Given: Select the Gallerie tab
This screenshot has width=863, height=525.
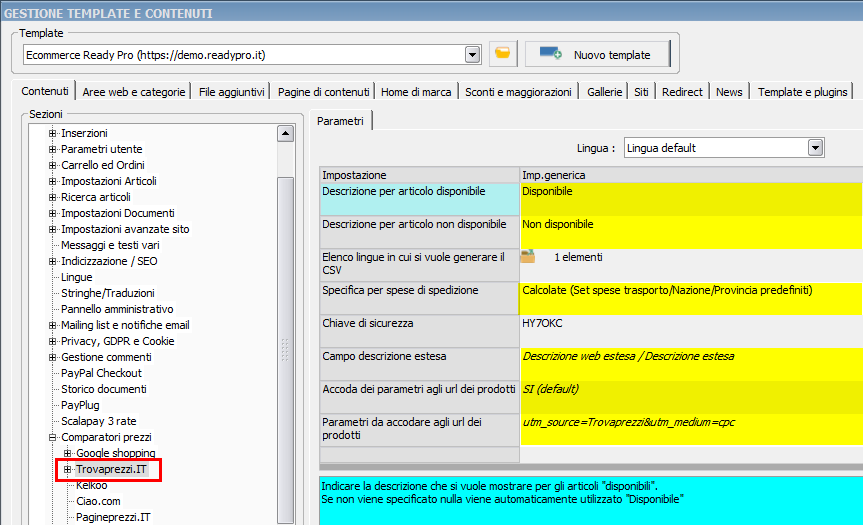Looking at the screenshot, I should (604, 92).
